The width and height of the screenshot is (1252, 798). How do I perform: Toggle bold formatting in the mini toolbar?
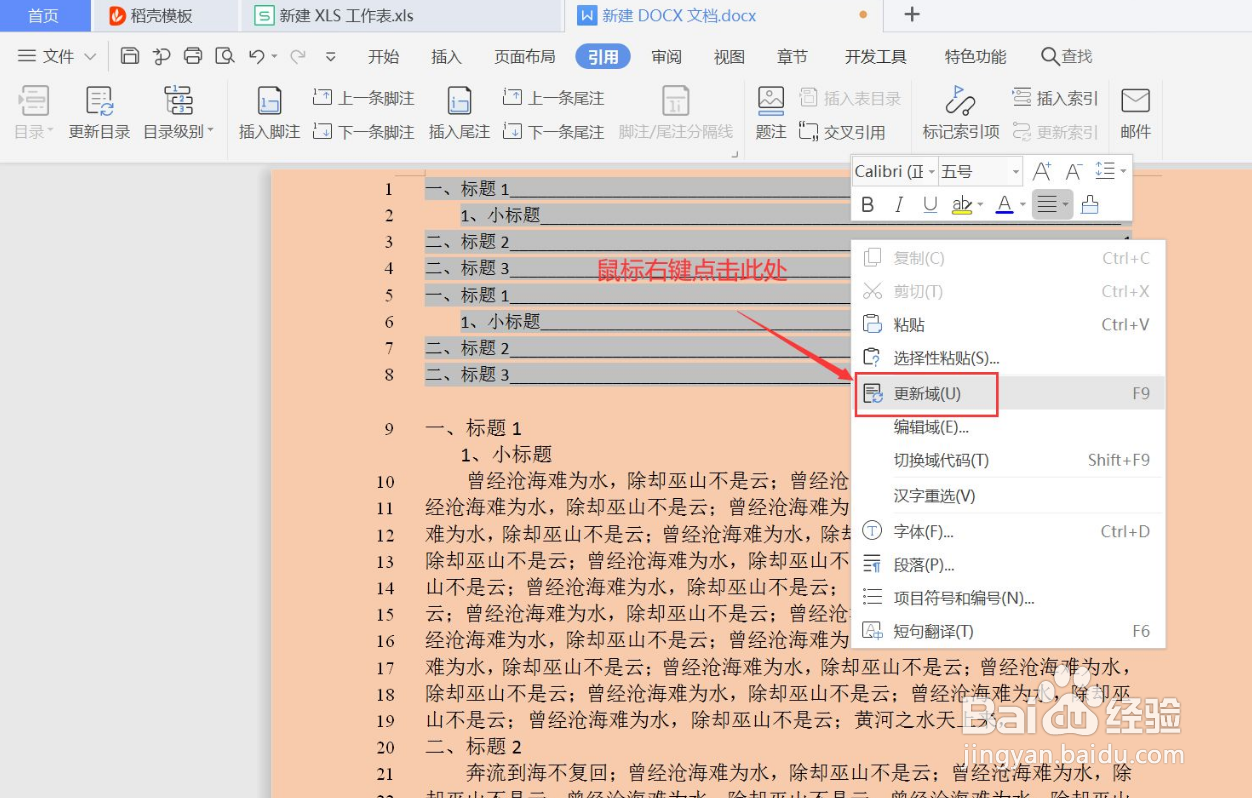[x=867, y=204]
